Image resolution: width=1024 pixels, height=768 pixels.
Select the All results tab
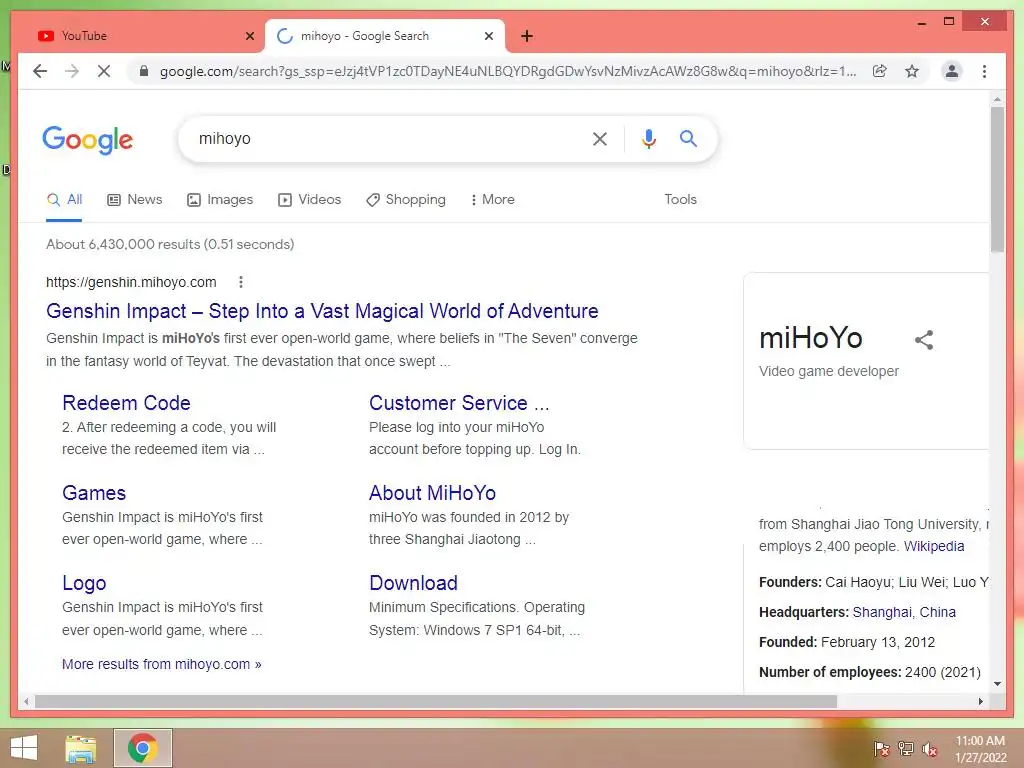(64, 200)
